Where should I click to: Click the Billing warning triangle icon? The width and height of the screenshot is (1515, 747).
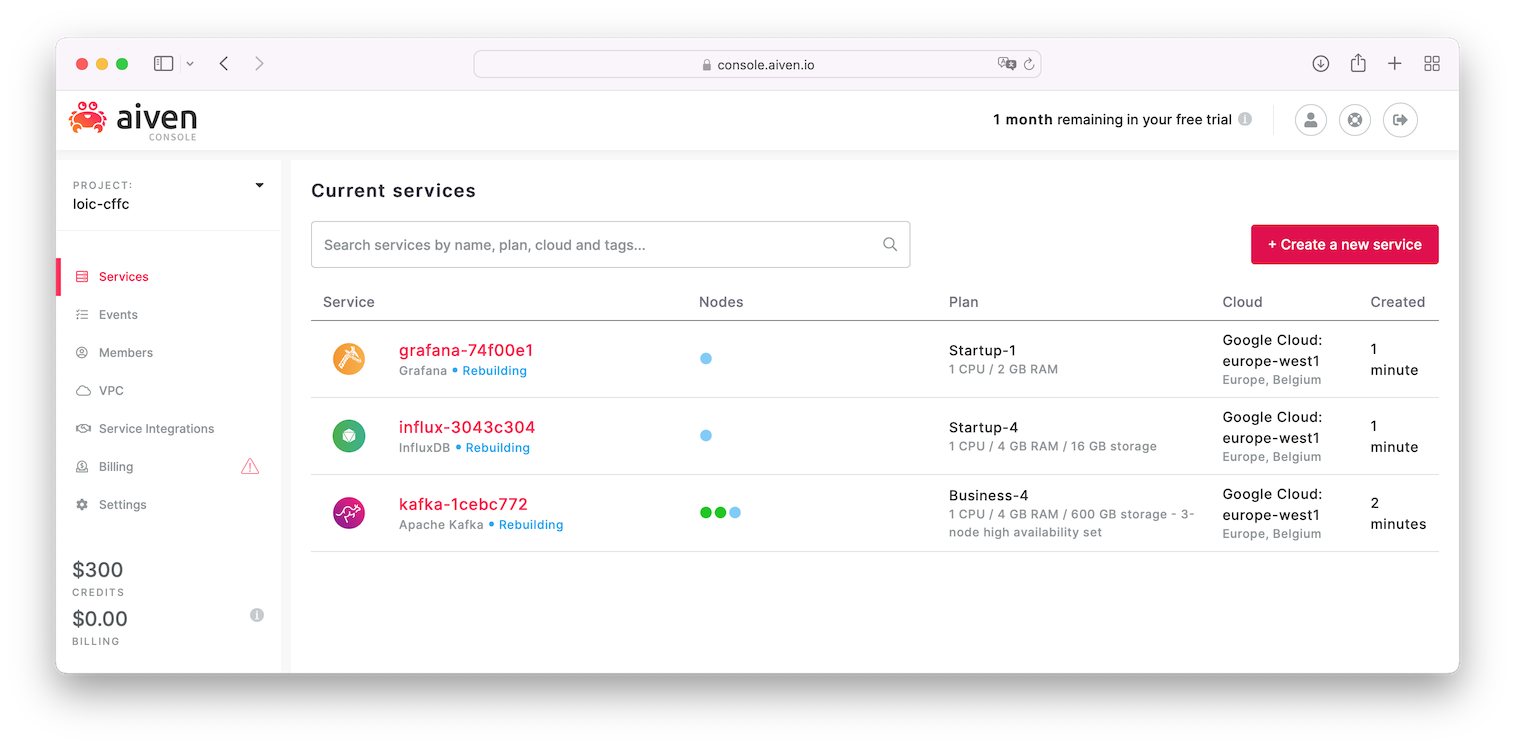click(x=250, y=466)
